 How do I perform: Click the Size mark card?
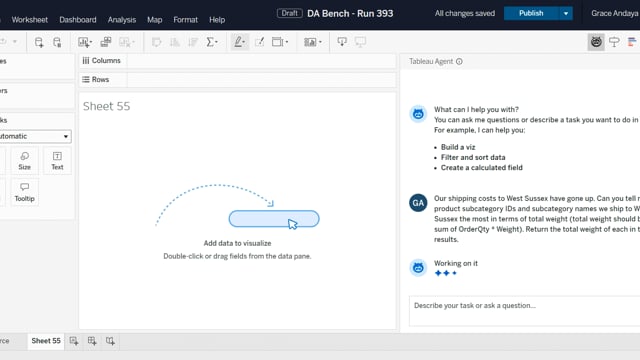[x=24, y=161]
